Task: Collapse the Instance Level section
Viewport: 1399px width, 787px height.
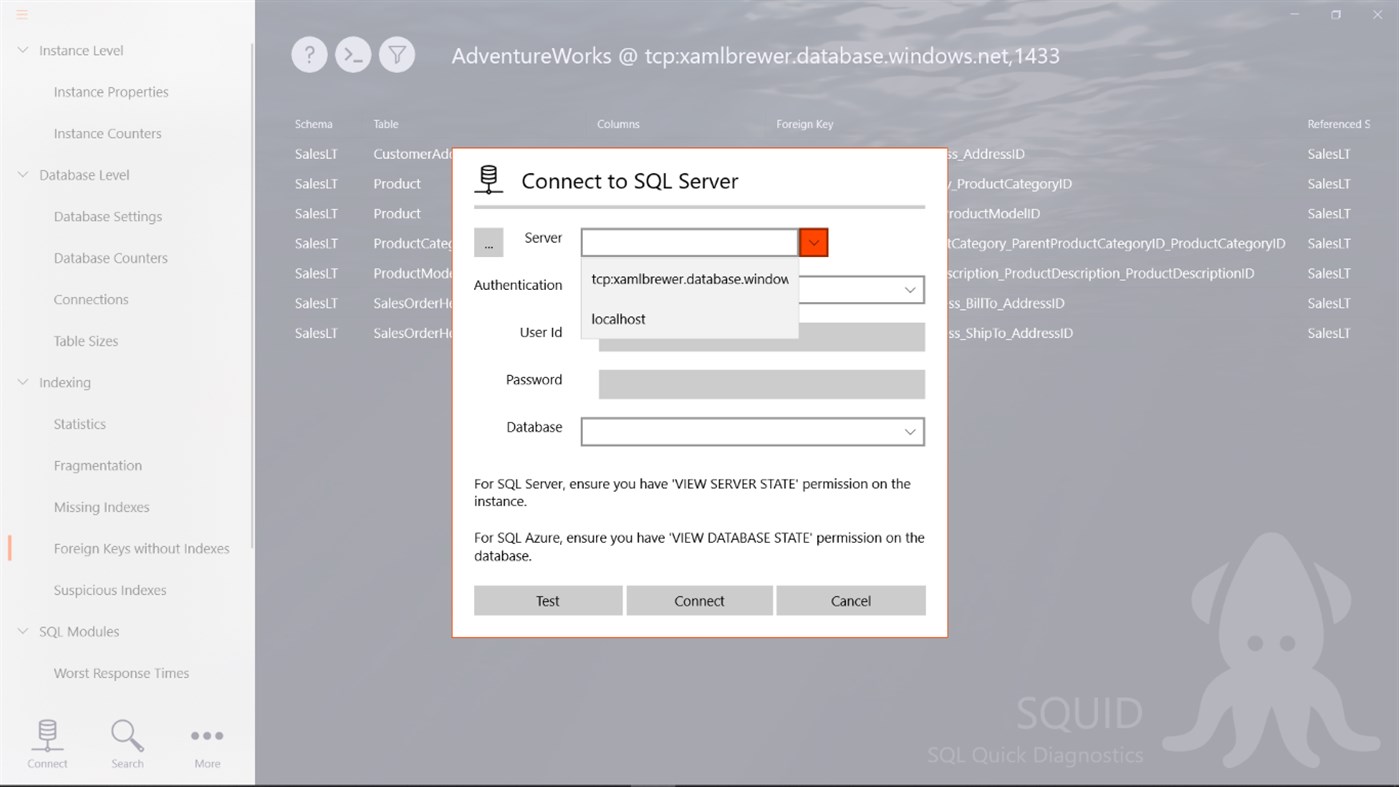Action: tap(23, 50)
